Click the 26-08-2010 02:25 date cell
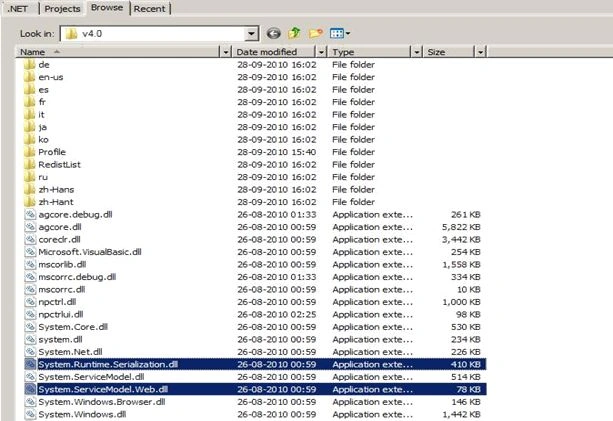613x421 pixels. 277,315
